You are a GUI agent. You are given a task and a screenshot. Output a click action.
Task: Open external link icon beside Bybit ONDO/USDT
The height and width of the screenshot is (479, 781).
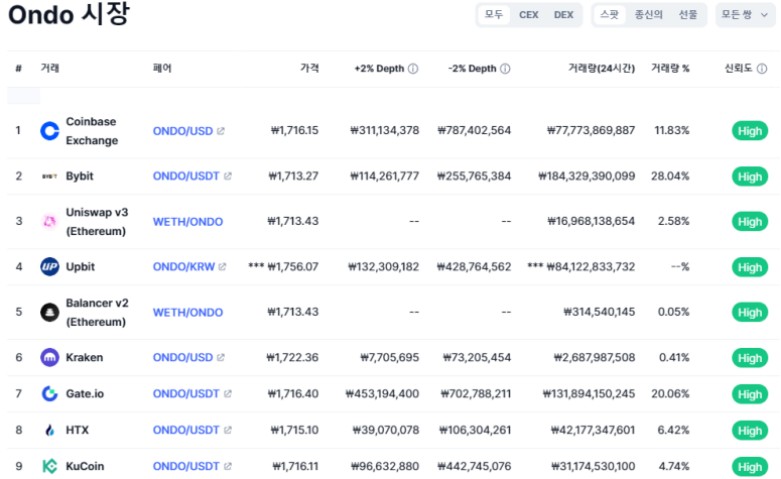(x=227, y=176)
